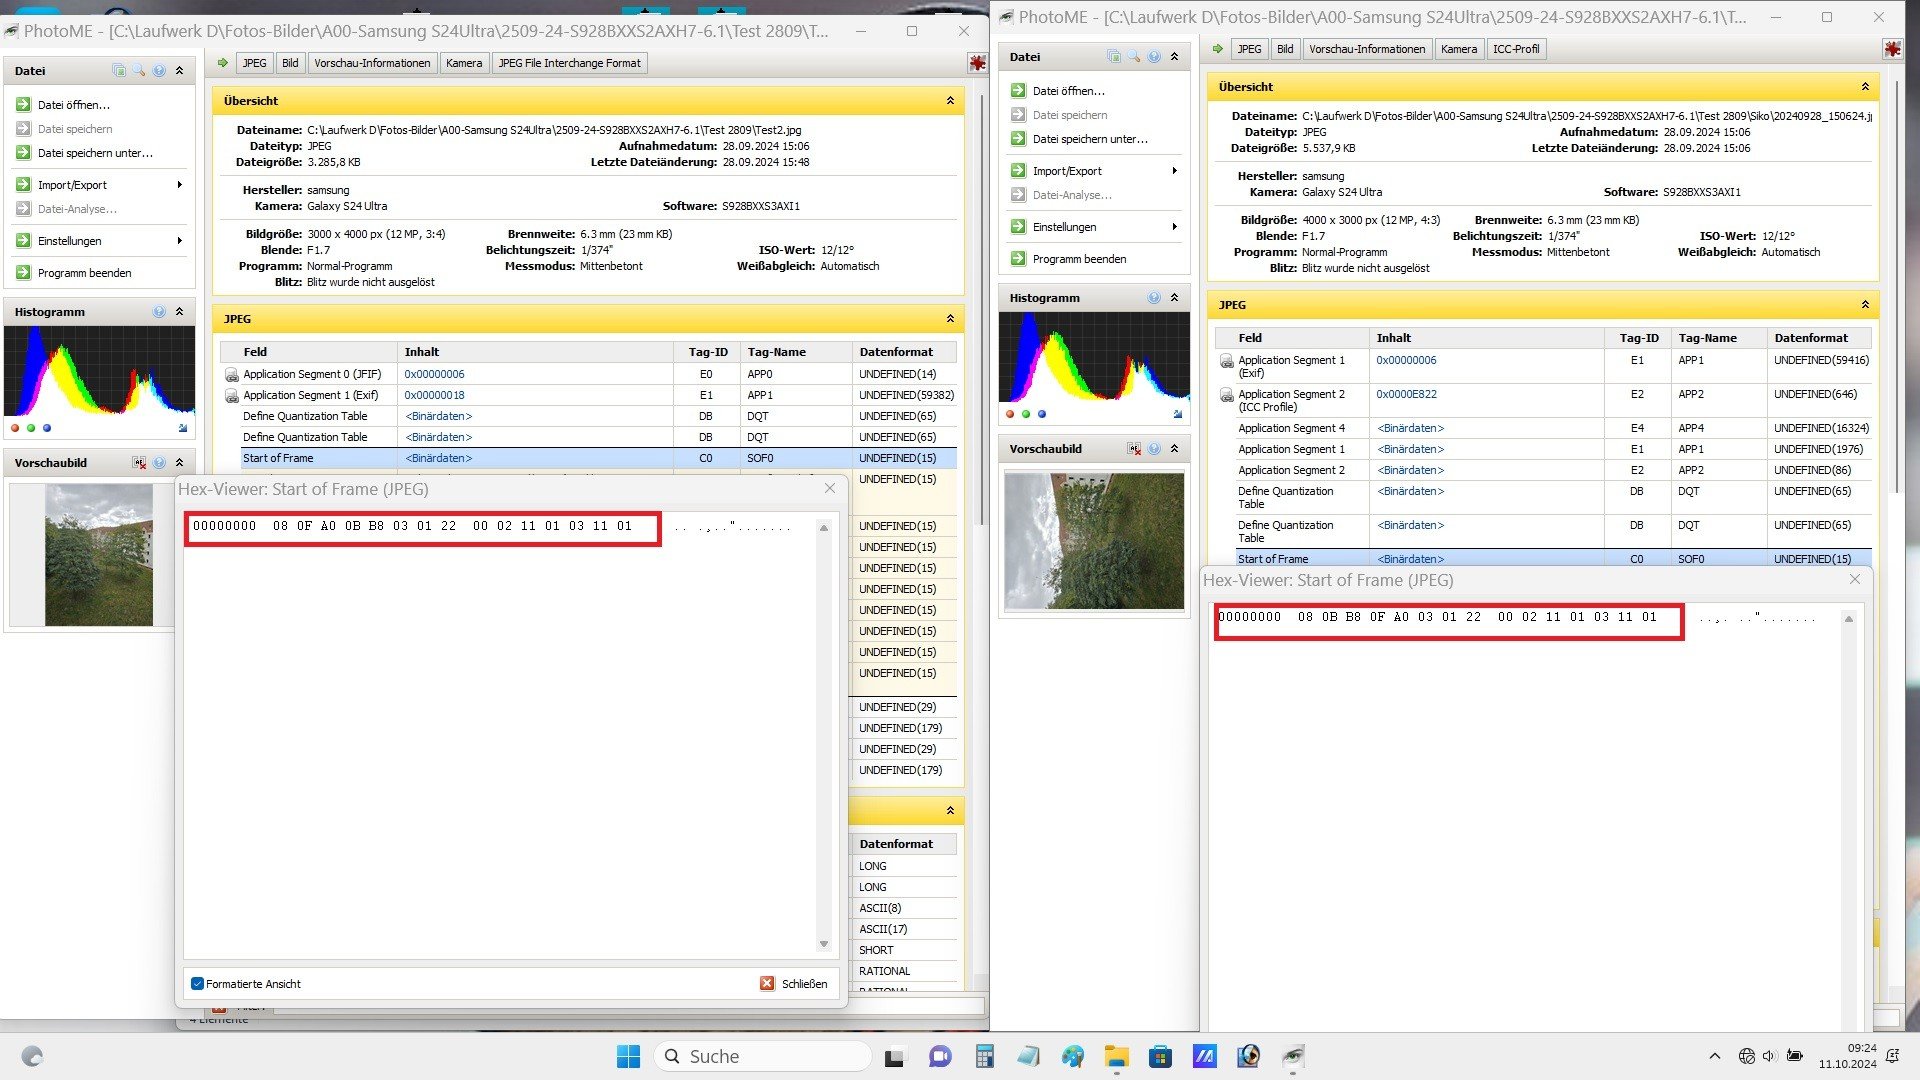Collapse the JPEG section in right window
This screenshot has height=1080, width=1920.
pos(1865,305)
